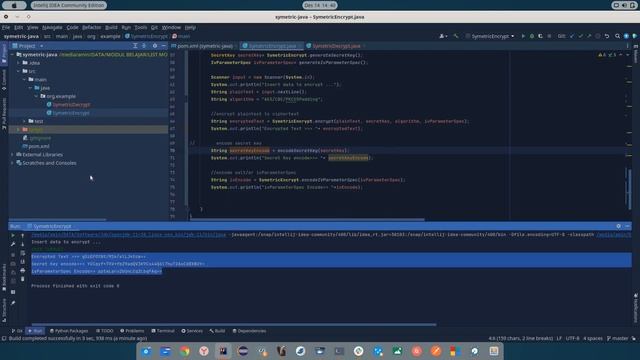The height and width of the screenshot is (360, 640).
Task: Collapse the org.example package
Action: pyautogui.click(x=36, y=96)
